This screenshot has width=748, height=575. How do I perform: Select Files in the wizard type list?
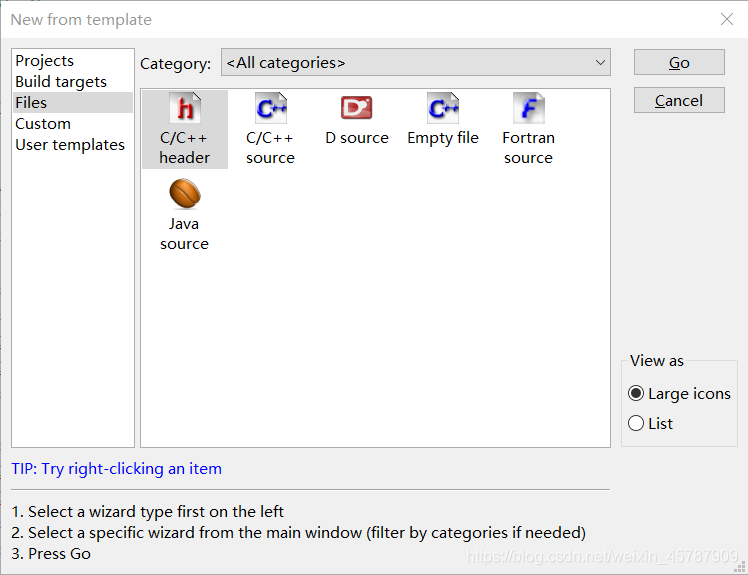(31, 103)
